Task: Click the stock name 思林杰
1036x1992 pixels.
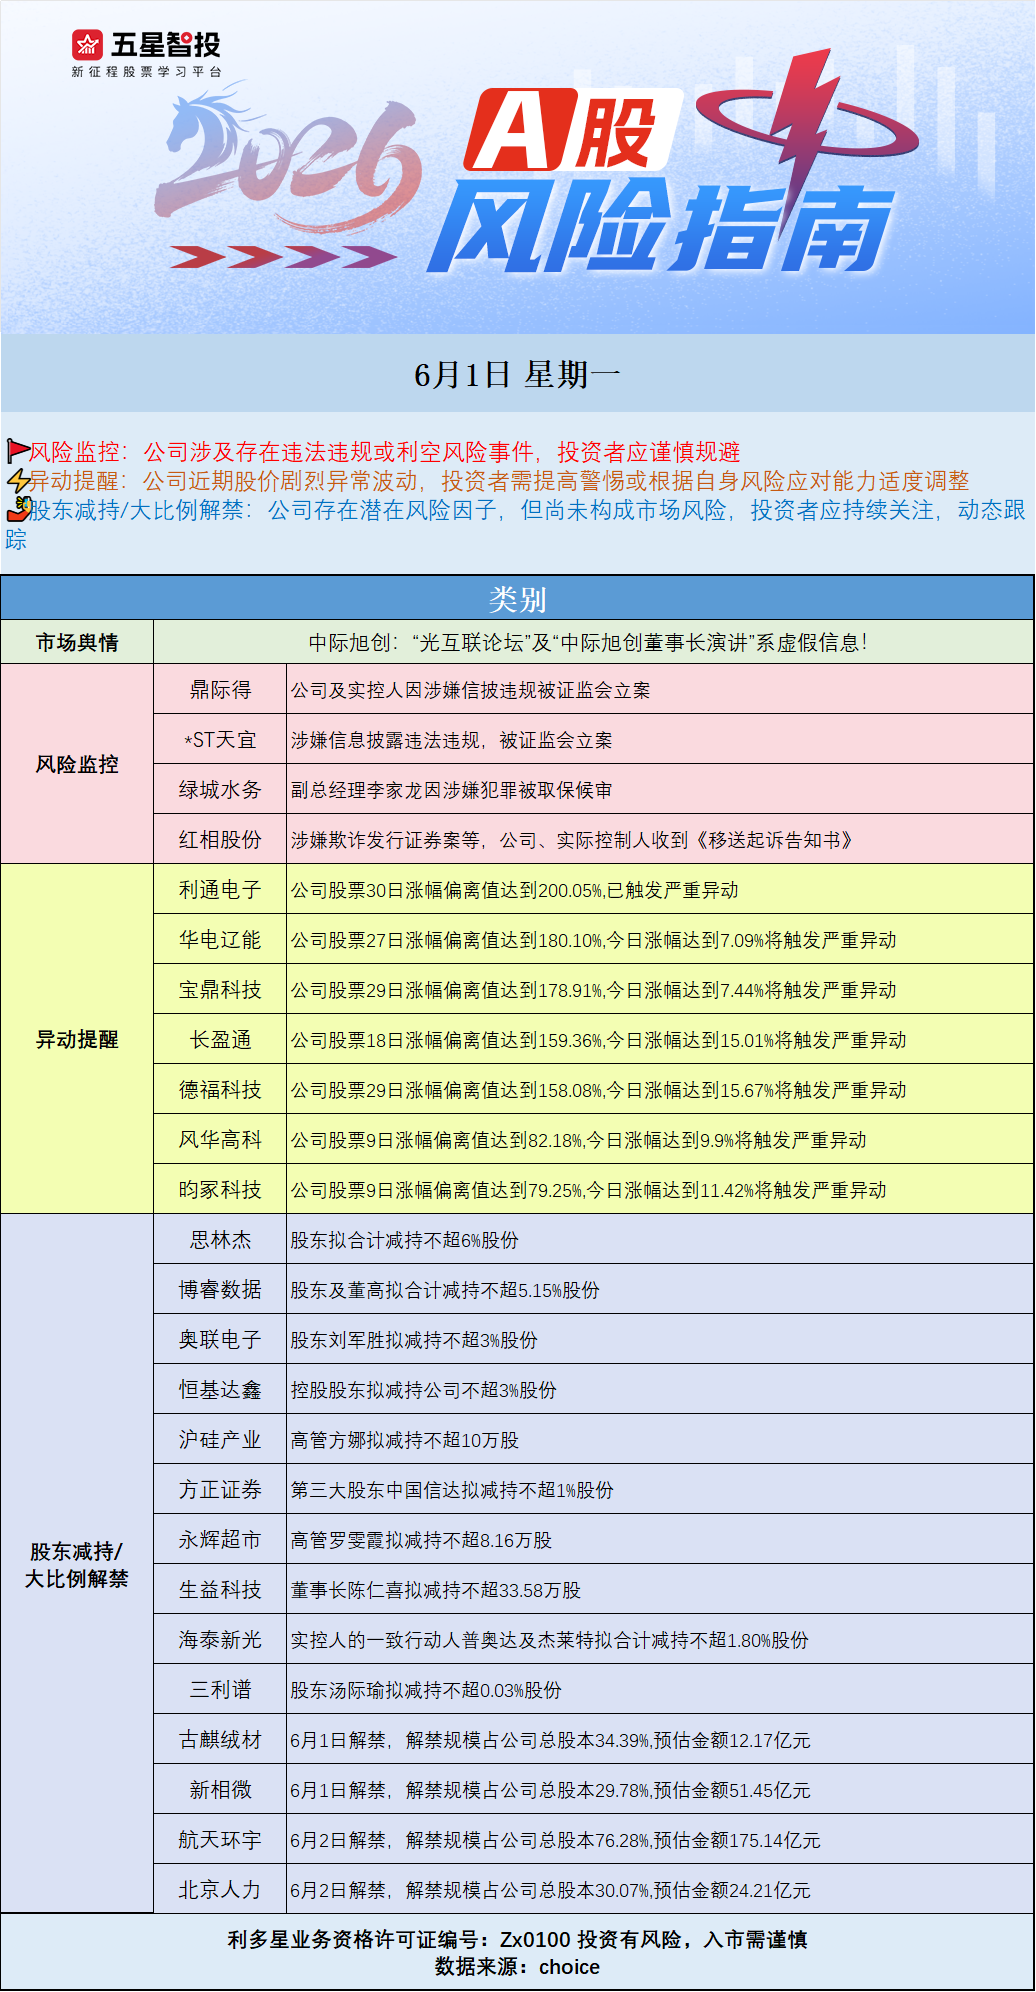Action: (220, 1240)
